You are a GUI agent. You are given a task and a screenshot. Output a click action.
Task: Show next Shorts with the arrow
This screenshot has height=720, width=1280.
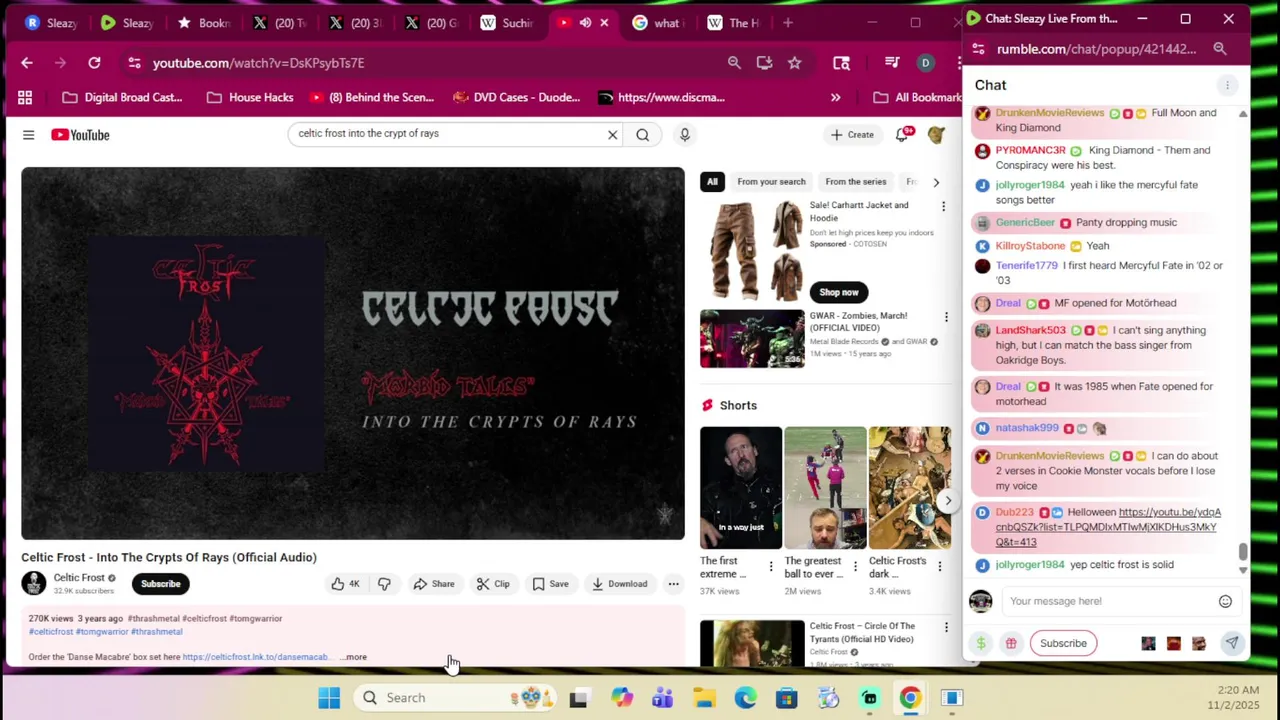pyautogui.click(x=948, y=501)
